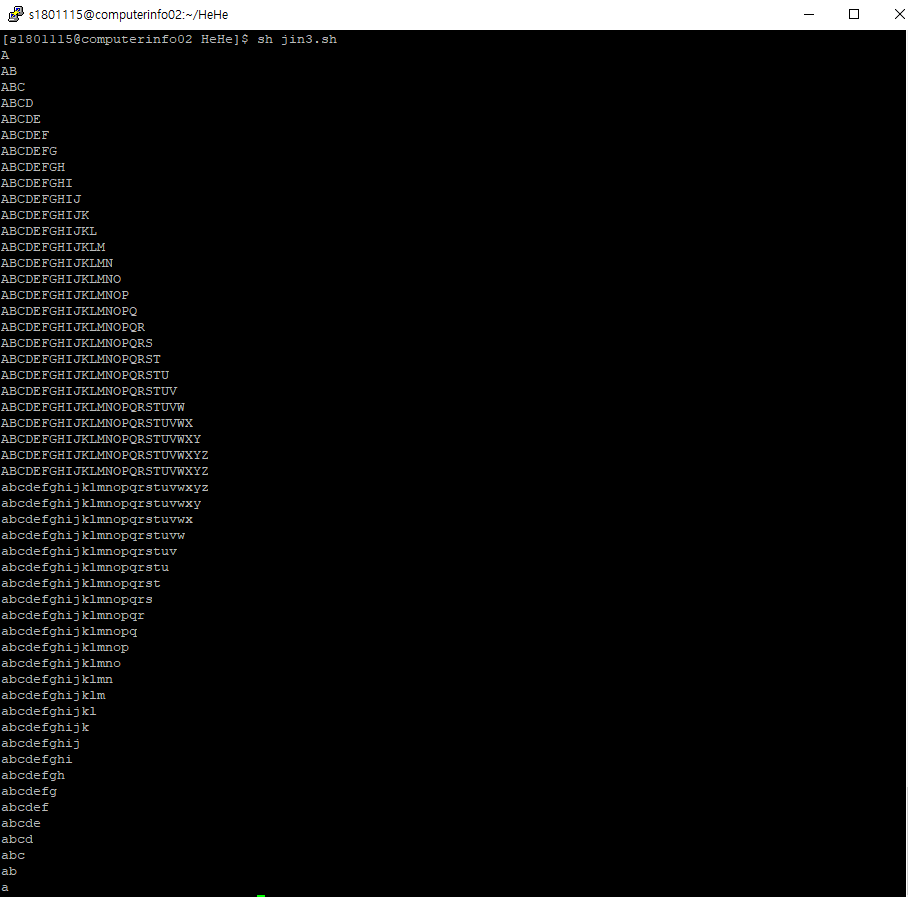Click the prompt '[s1801115@computerinfo02 HeHe]$'
Screen dimensions: 908x897
pyautogui.click(x=125, y=39)
